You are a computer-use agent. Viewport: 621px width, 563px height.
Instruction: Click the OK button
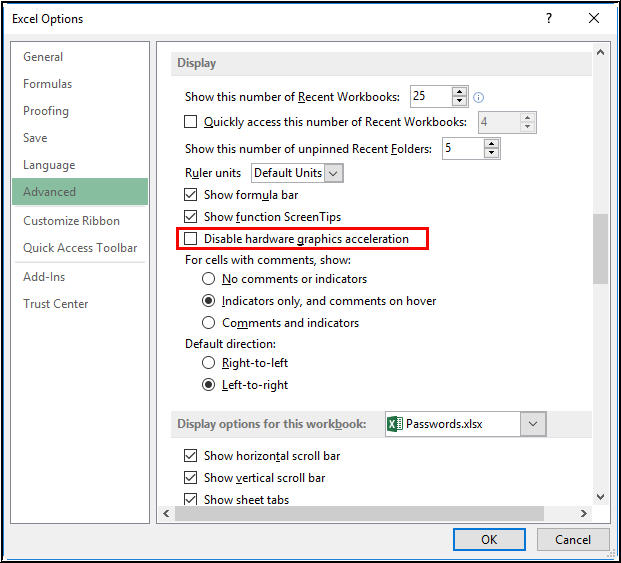(489, 539)
